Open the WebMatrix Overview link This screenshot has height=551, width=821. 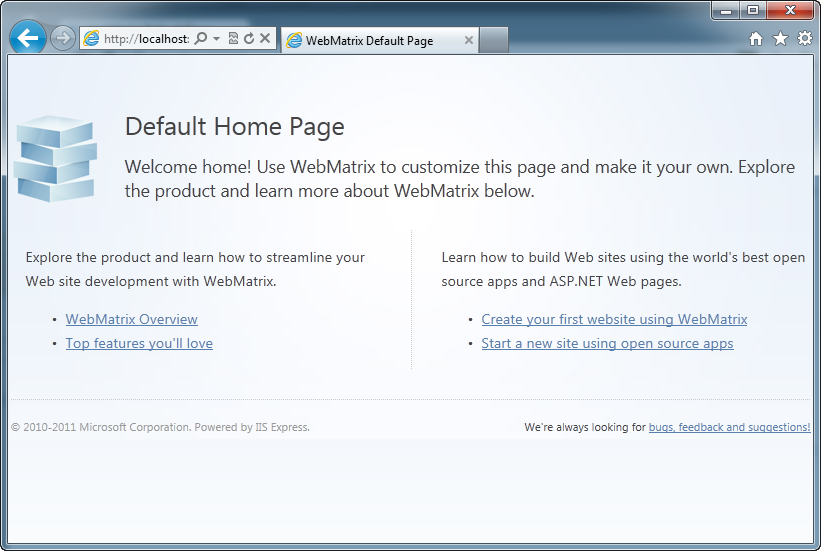[x=131, y=319]
